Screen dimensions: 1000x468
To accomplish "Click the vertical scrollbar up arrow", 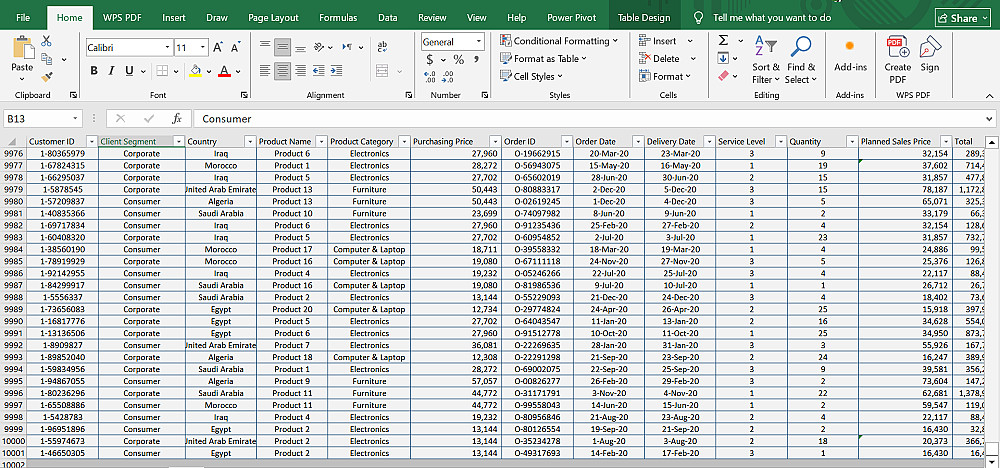I will [992, 142].
